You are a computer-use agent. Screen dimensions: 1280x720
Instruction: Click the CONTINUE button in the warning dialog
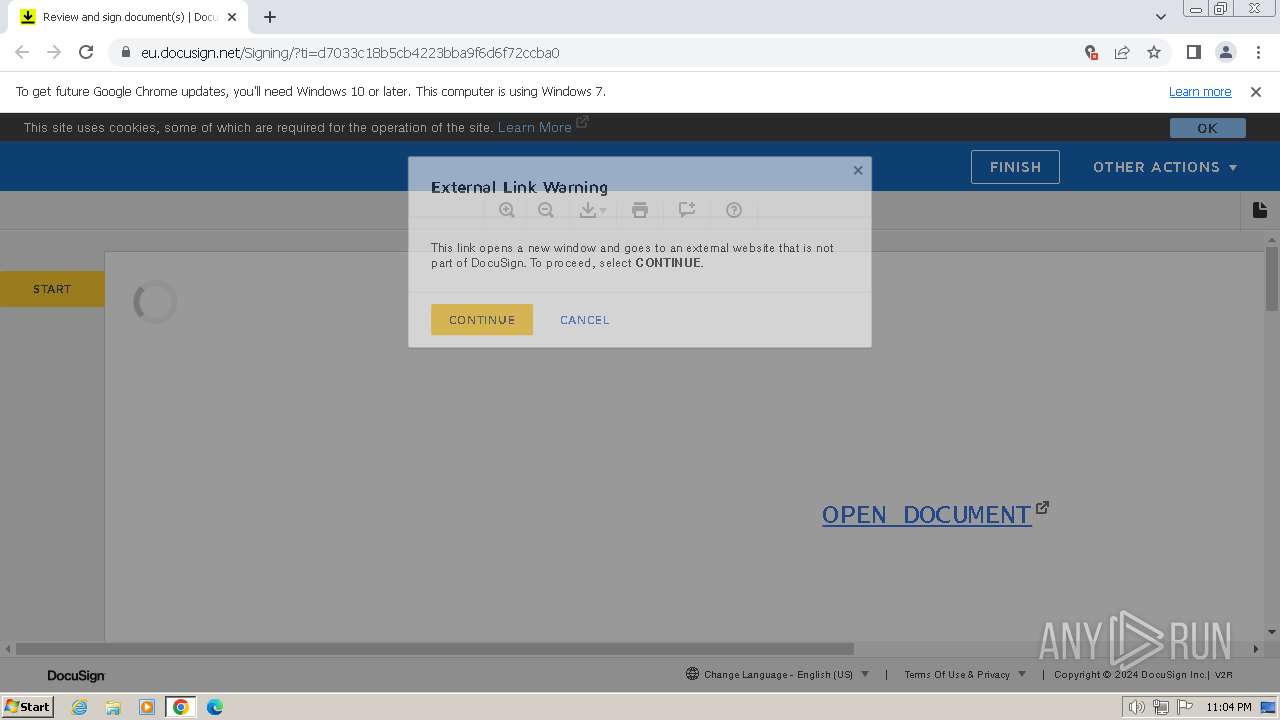tap(482, 320)
